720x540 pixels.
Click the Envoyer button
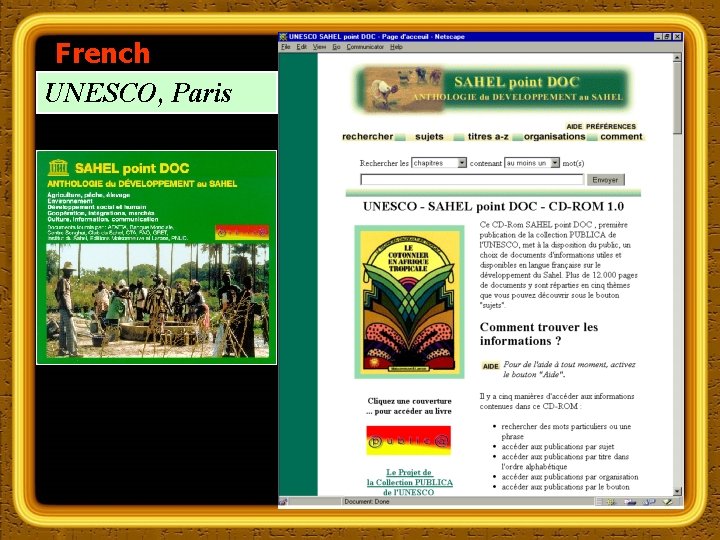pyautogui.click(x=605, y=180)
